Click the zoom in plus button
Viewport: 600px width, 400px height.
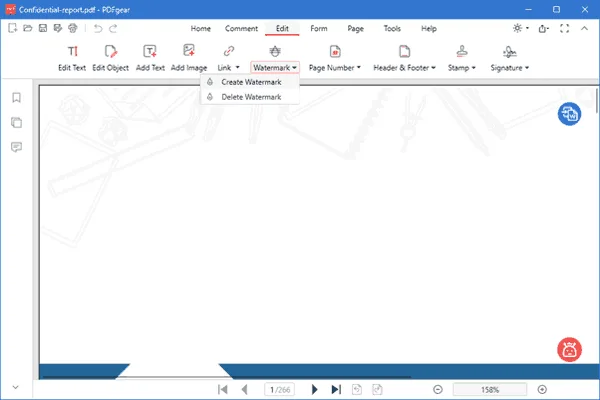coord(542,389)
